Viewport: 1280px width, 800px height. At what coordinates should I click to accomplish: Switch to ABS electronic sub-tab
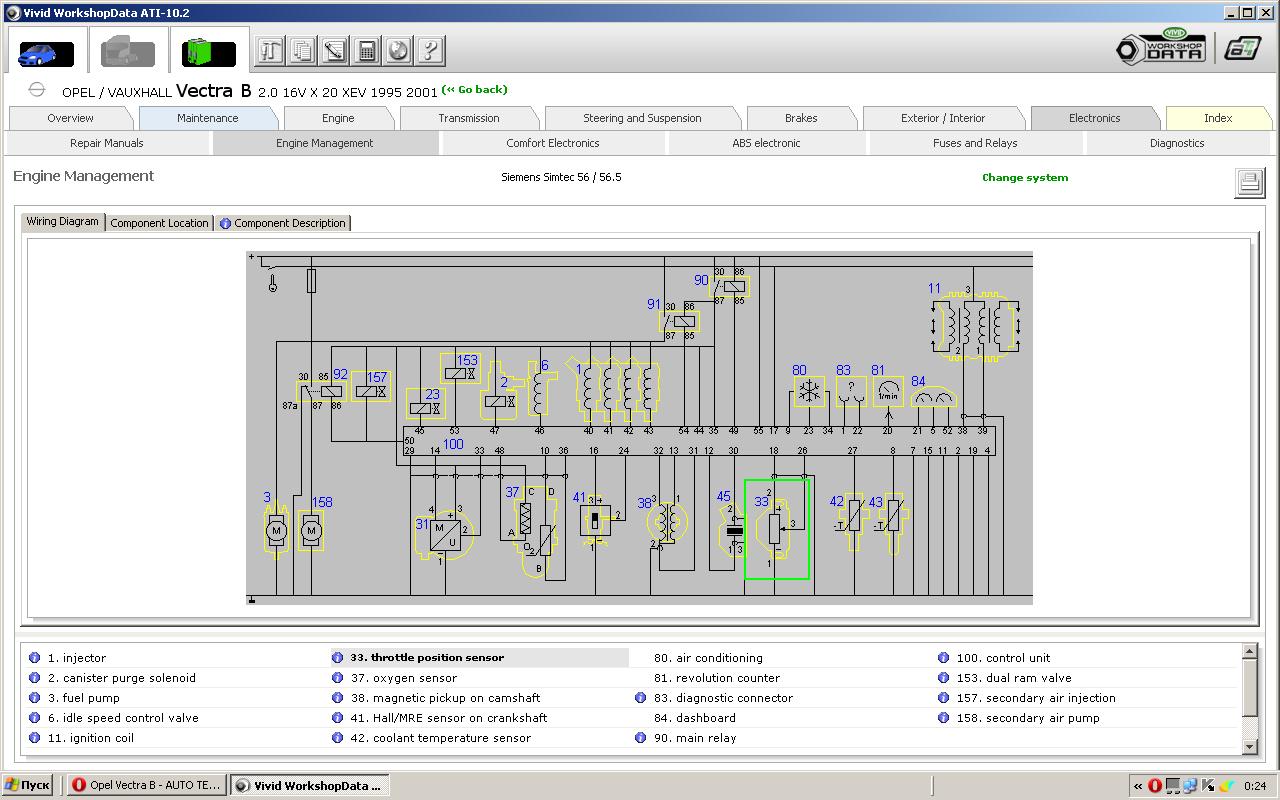point(767,143)
